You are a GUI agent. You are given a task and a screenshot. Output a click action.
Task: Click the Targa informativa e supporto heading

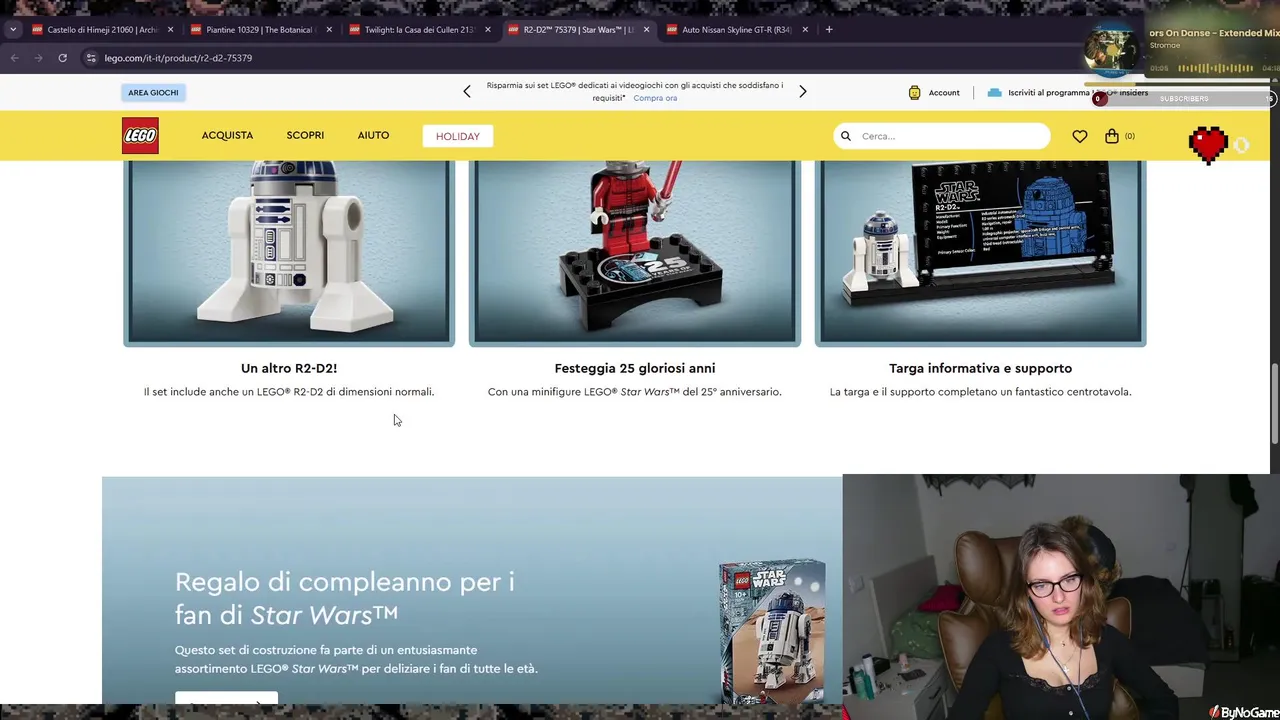(980, 368)
